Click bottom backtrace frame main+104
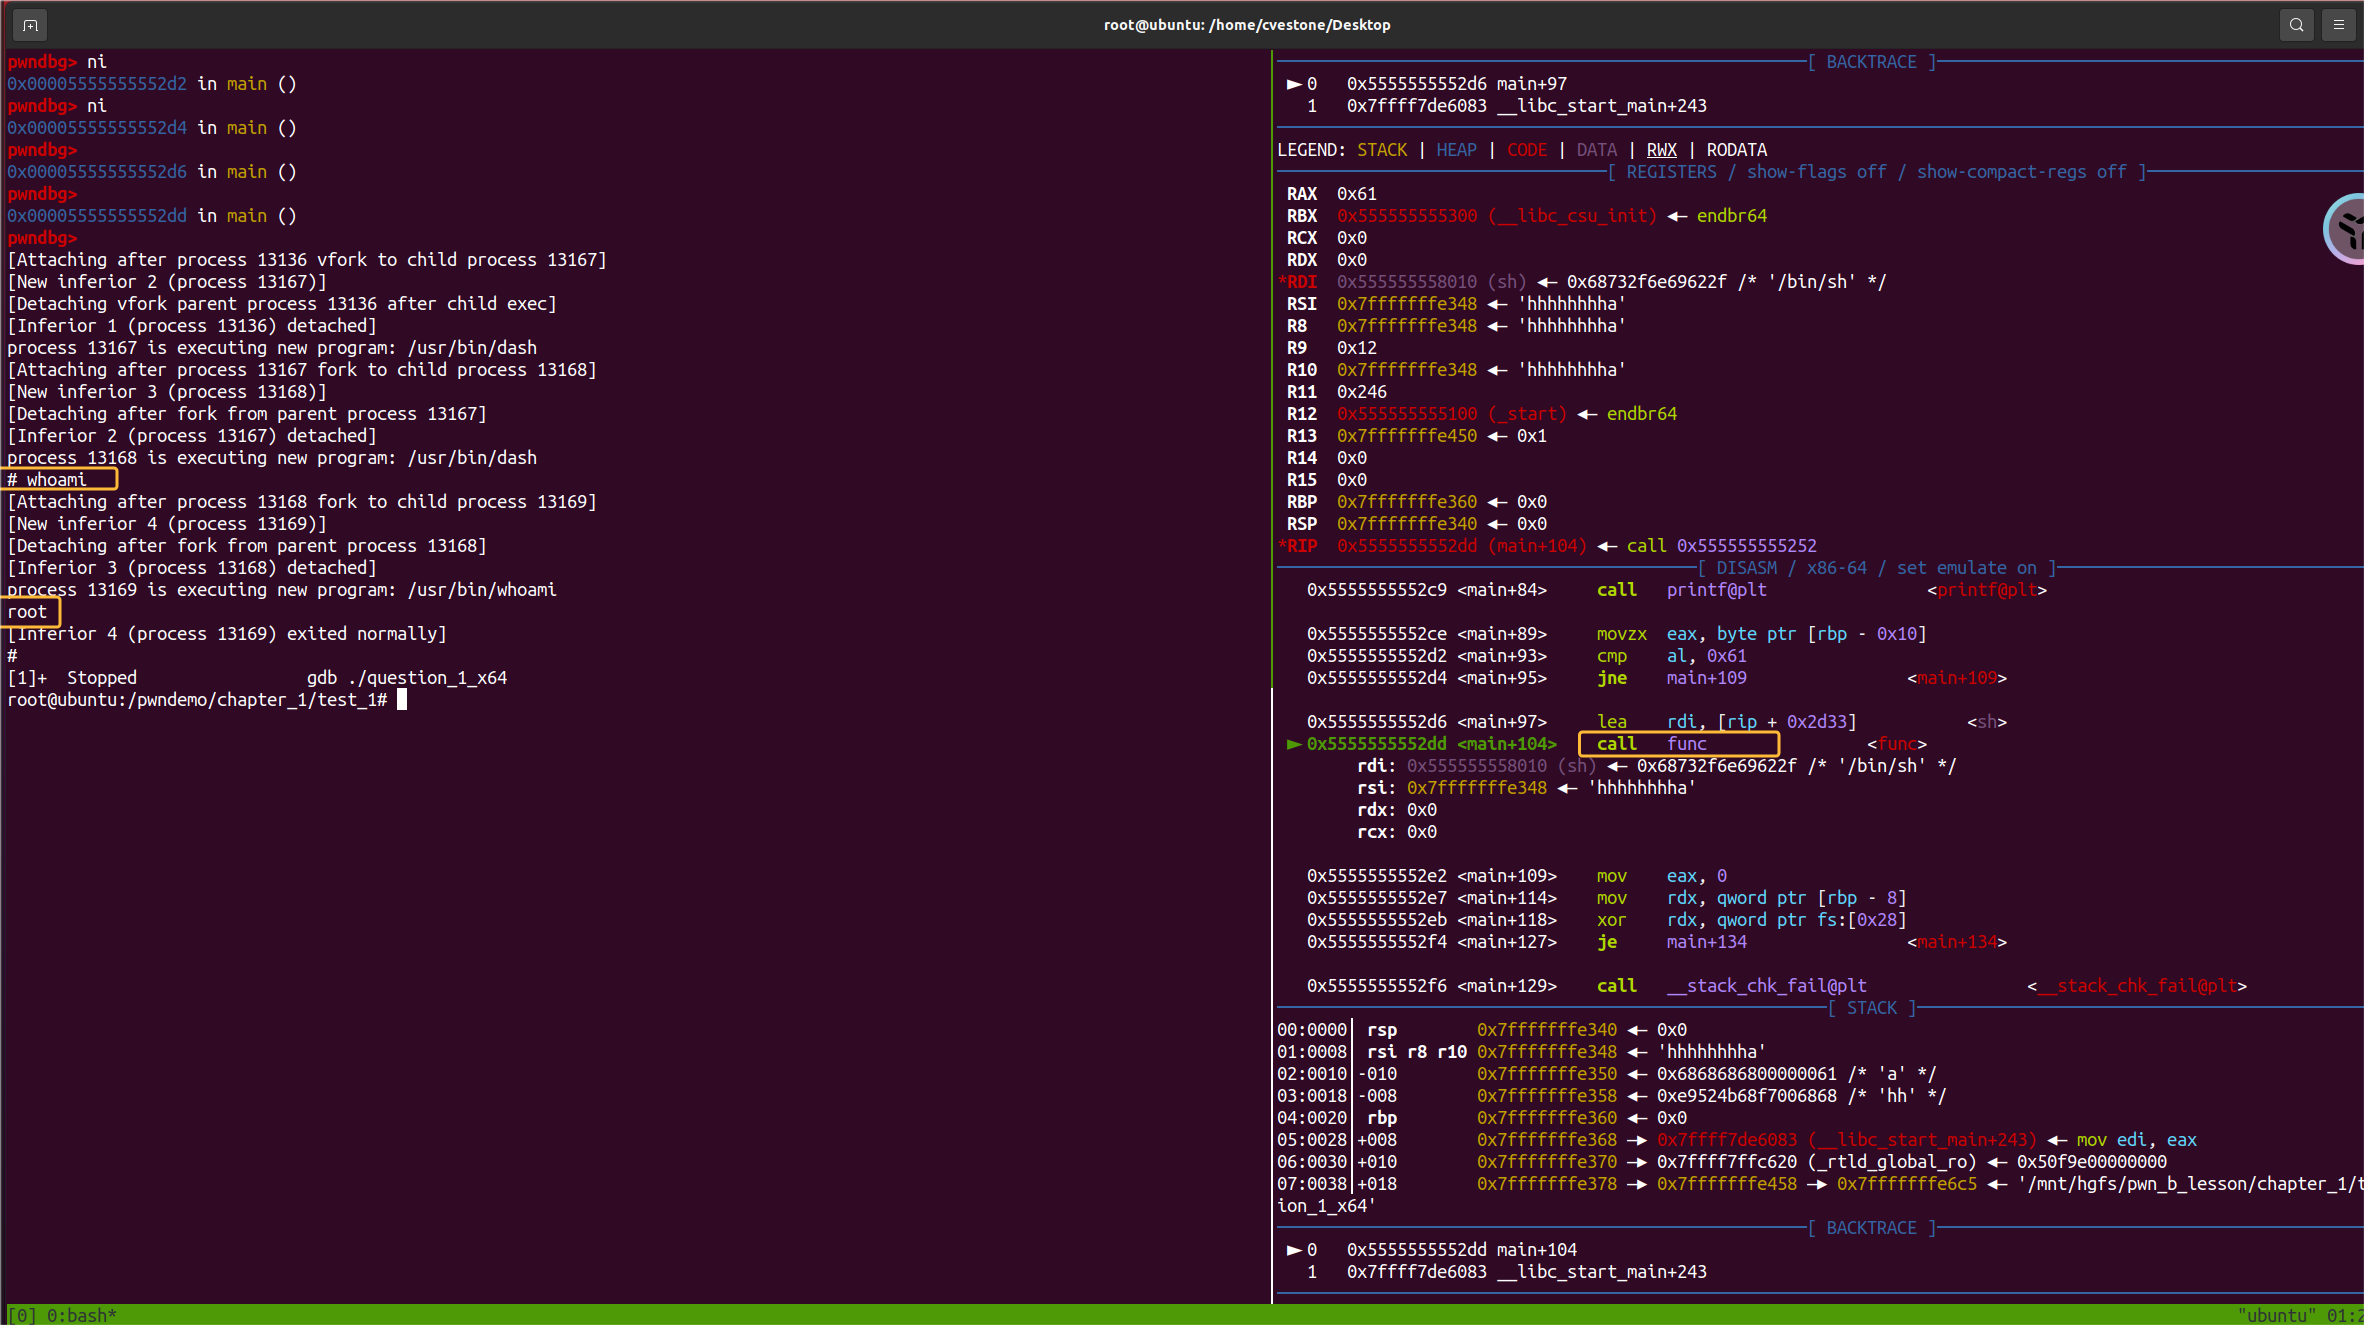This screenshot has width=2364, height=1325. (x=1431, y=1250)
